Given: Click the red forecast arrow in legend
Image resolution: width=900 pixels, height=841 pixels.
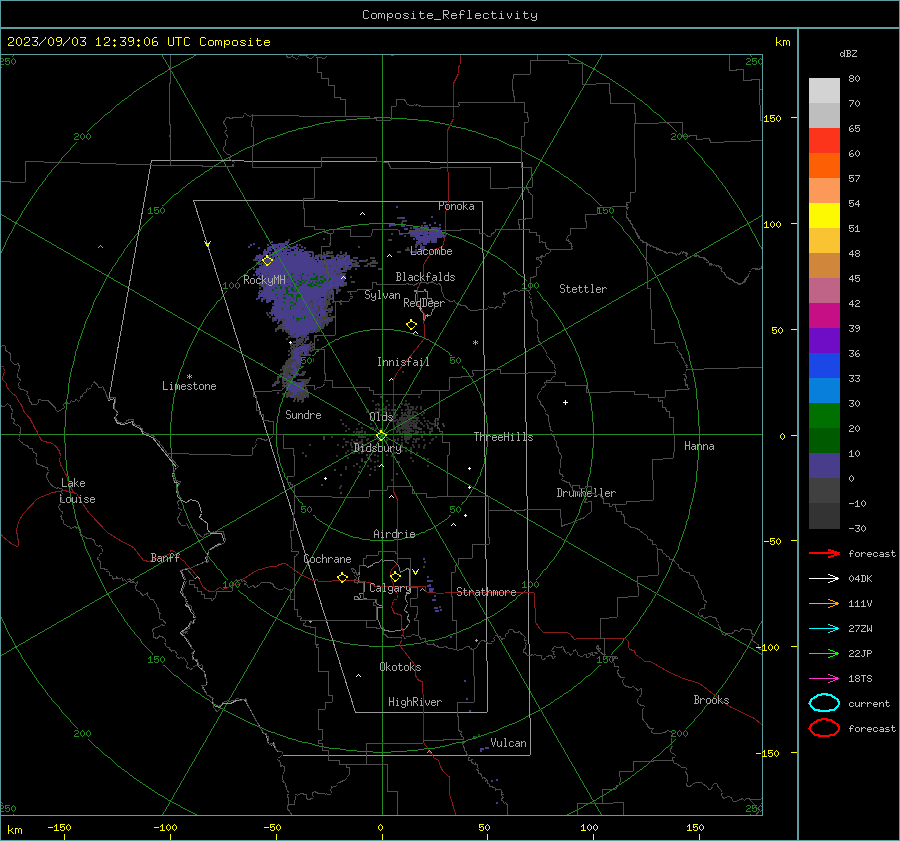Looking at the screenshot, I should (824, 553).
